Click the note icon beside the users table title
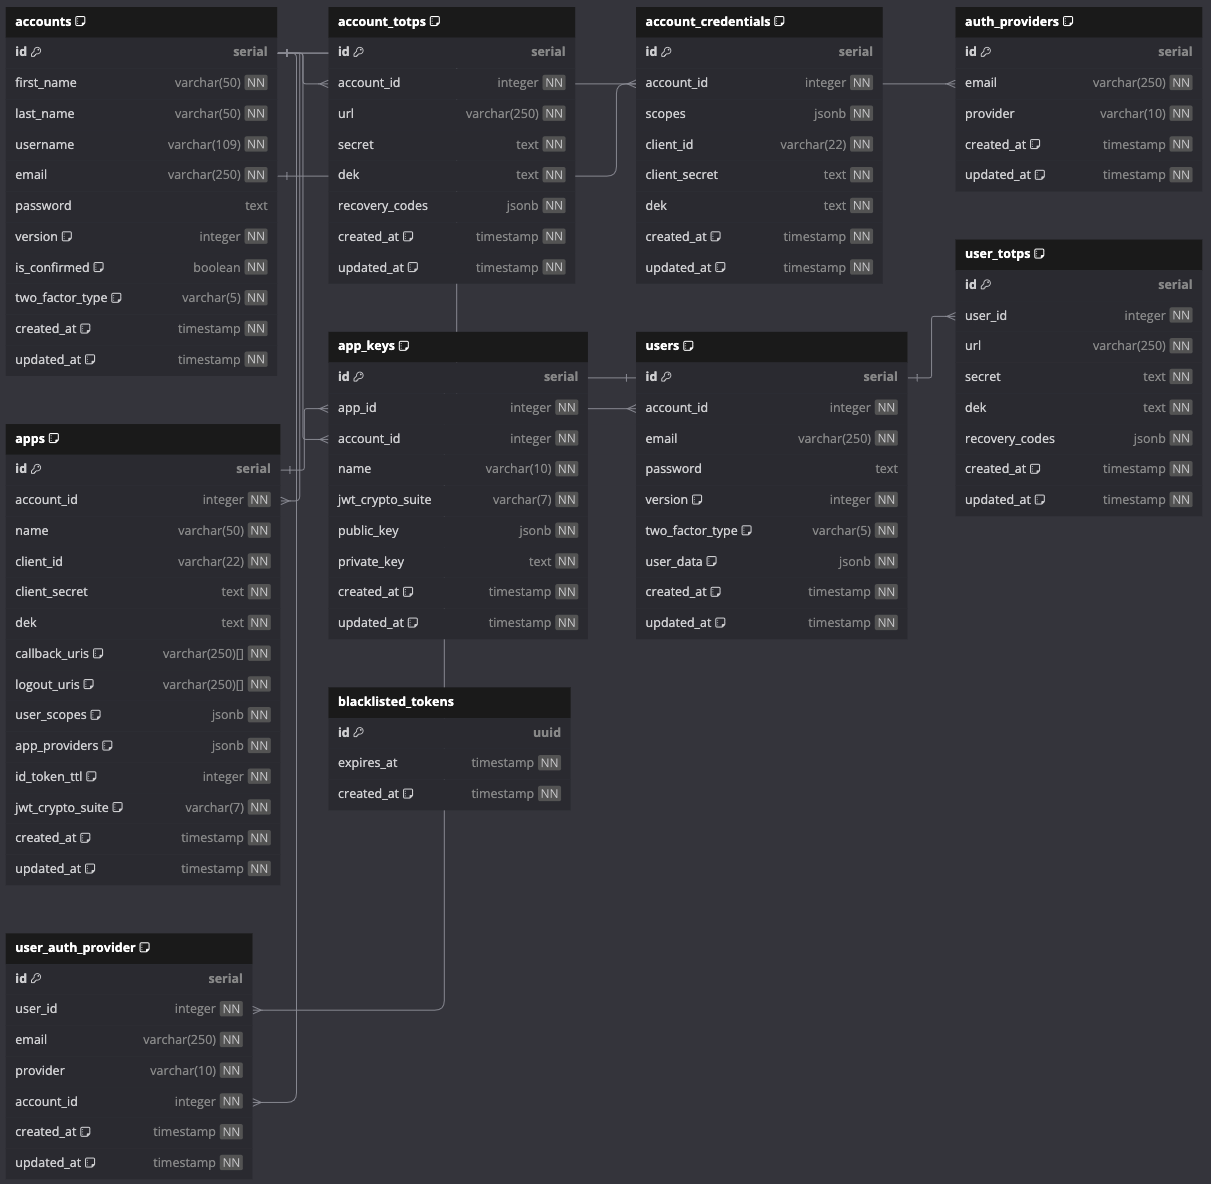This screenshot has height=1184, width=1211. [688, 346]
